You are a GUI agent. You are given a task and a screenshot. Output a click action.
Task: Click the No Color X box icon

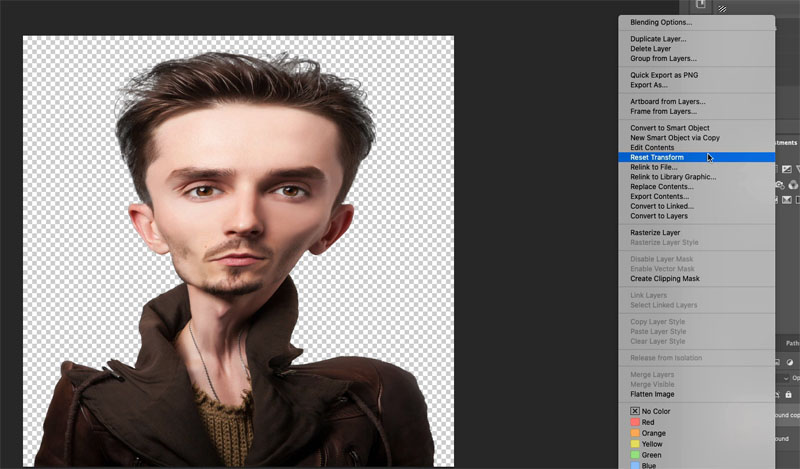[x=634, y=411]
